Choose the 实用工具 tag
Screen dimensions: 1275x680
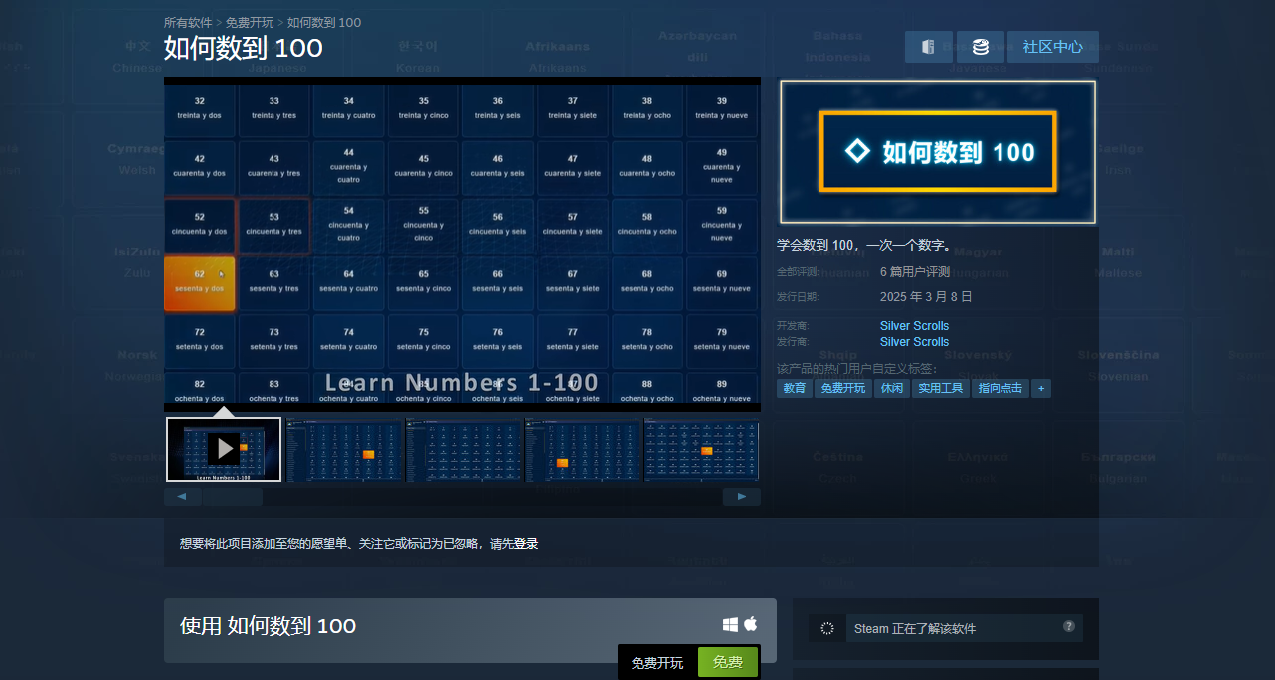point(941,388)
